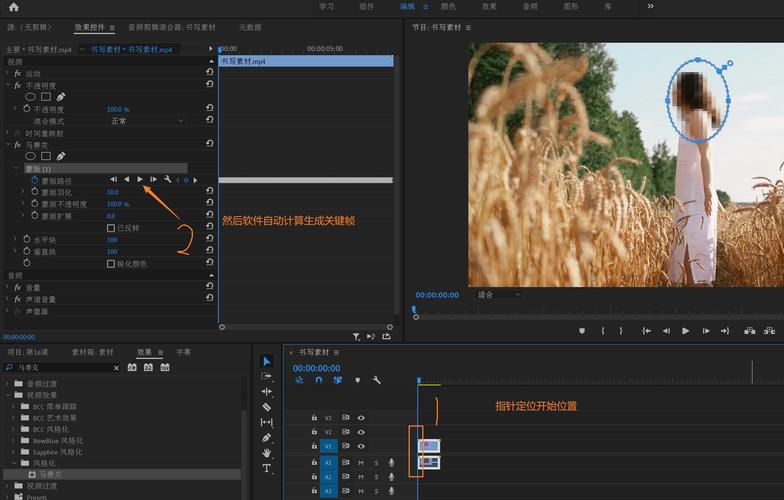Image resolution: width=784 pixels, height=500 pixels.
Task: Expand the 音量 audio effect
Action: point(7,288)
